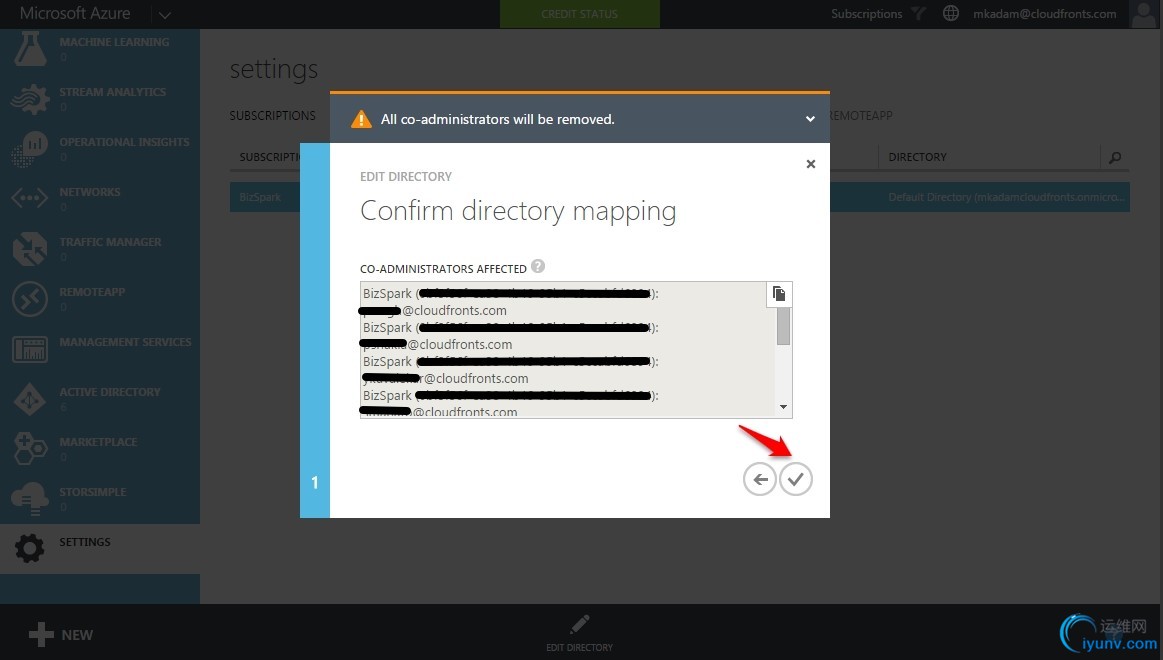Select Active Directory in sidebar
This screenshot has height=660, width=1163.
point(100,400)
